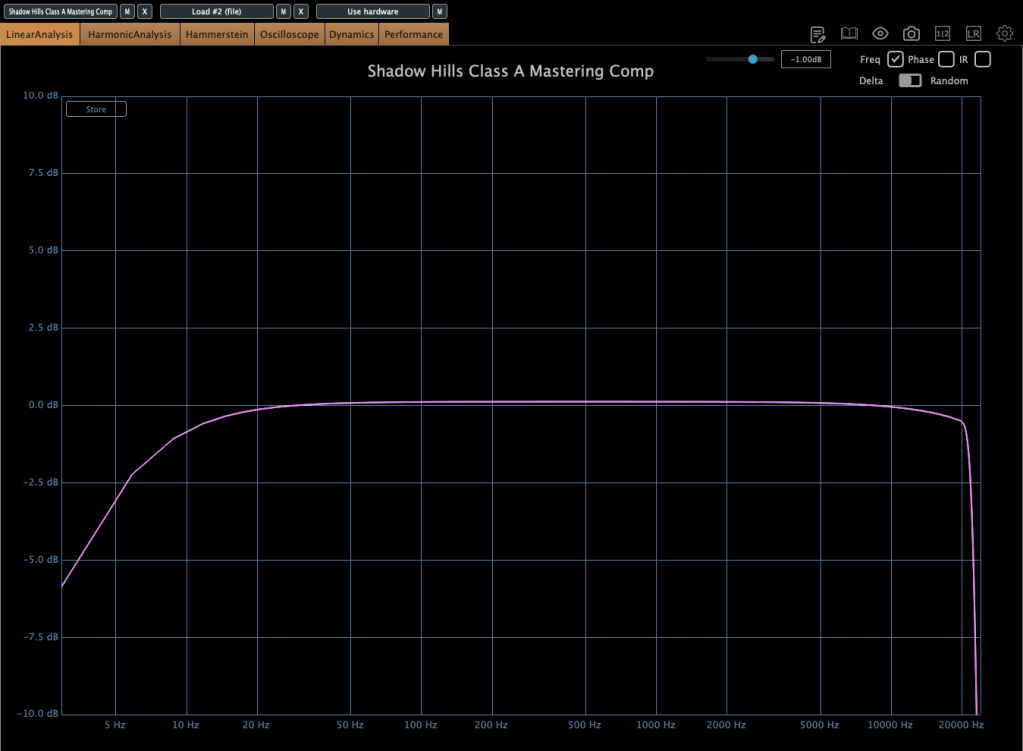Enable the IR checkbox
The height and width of the screenshot is (751, 1023).
pos(982,59)
